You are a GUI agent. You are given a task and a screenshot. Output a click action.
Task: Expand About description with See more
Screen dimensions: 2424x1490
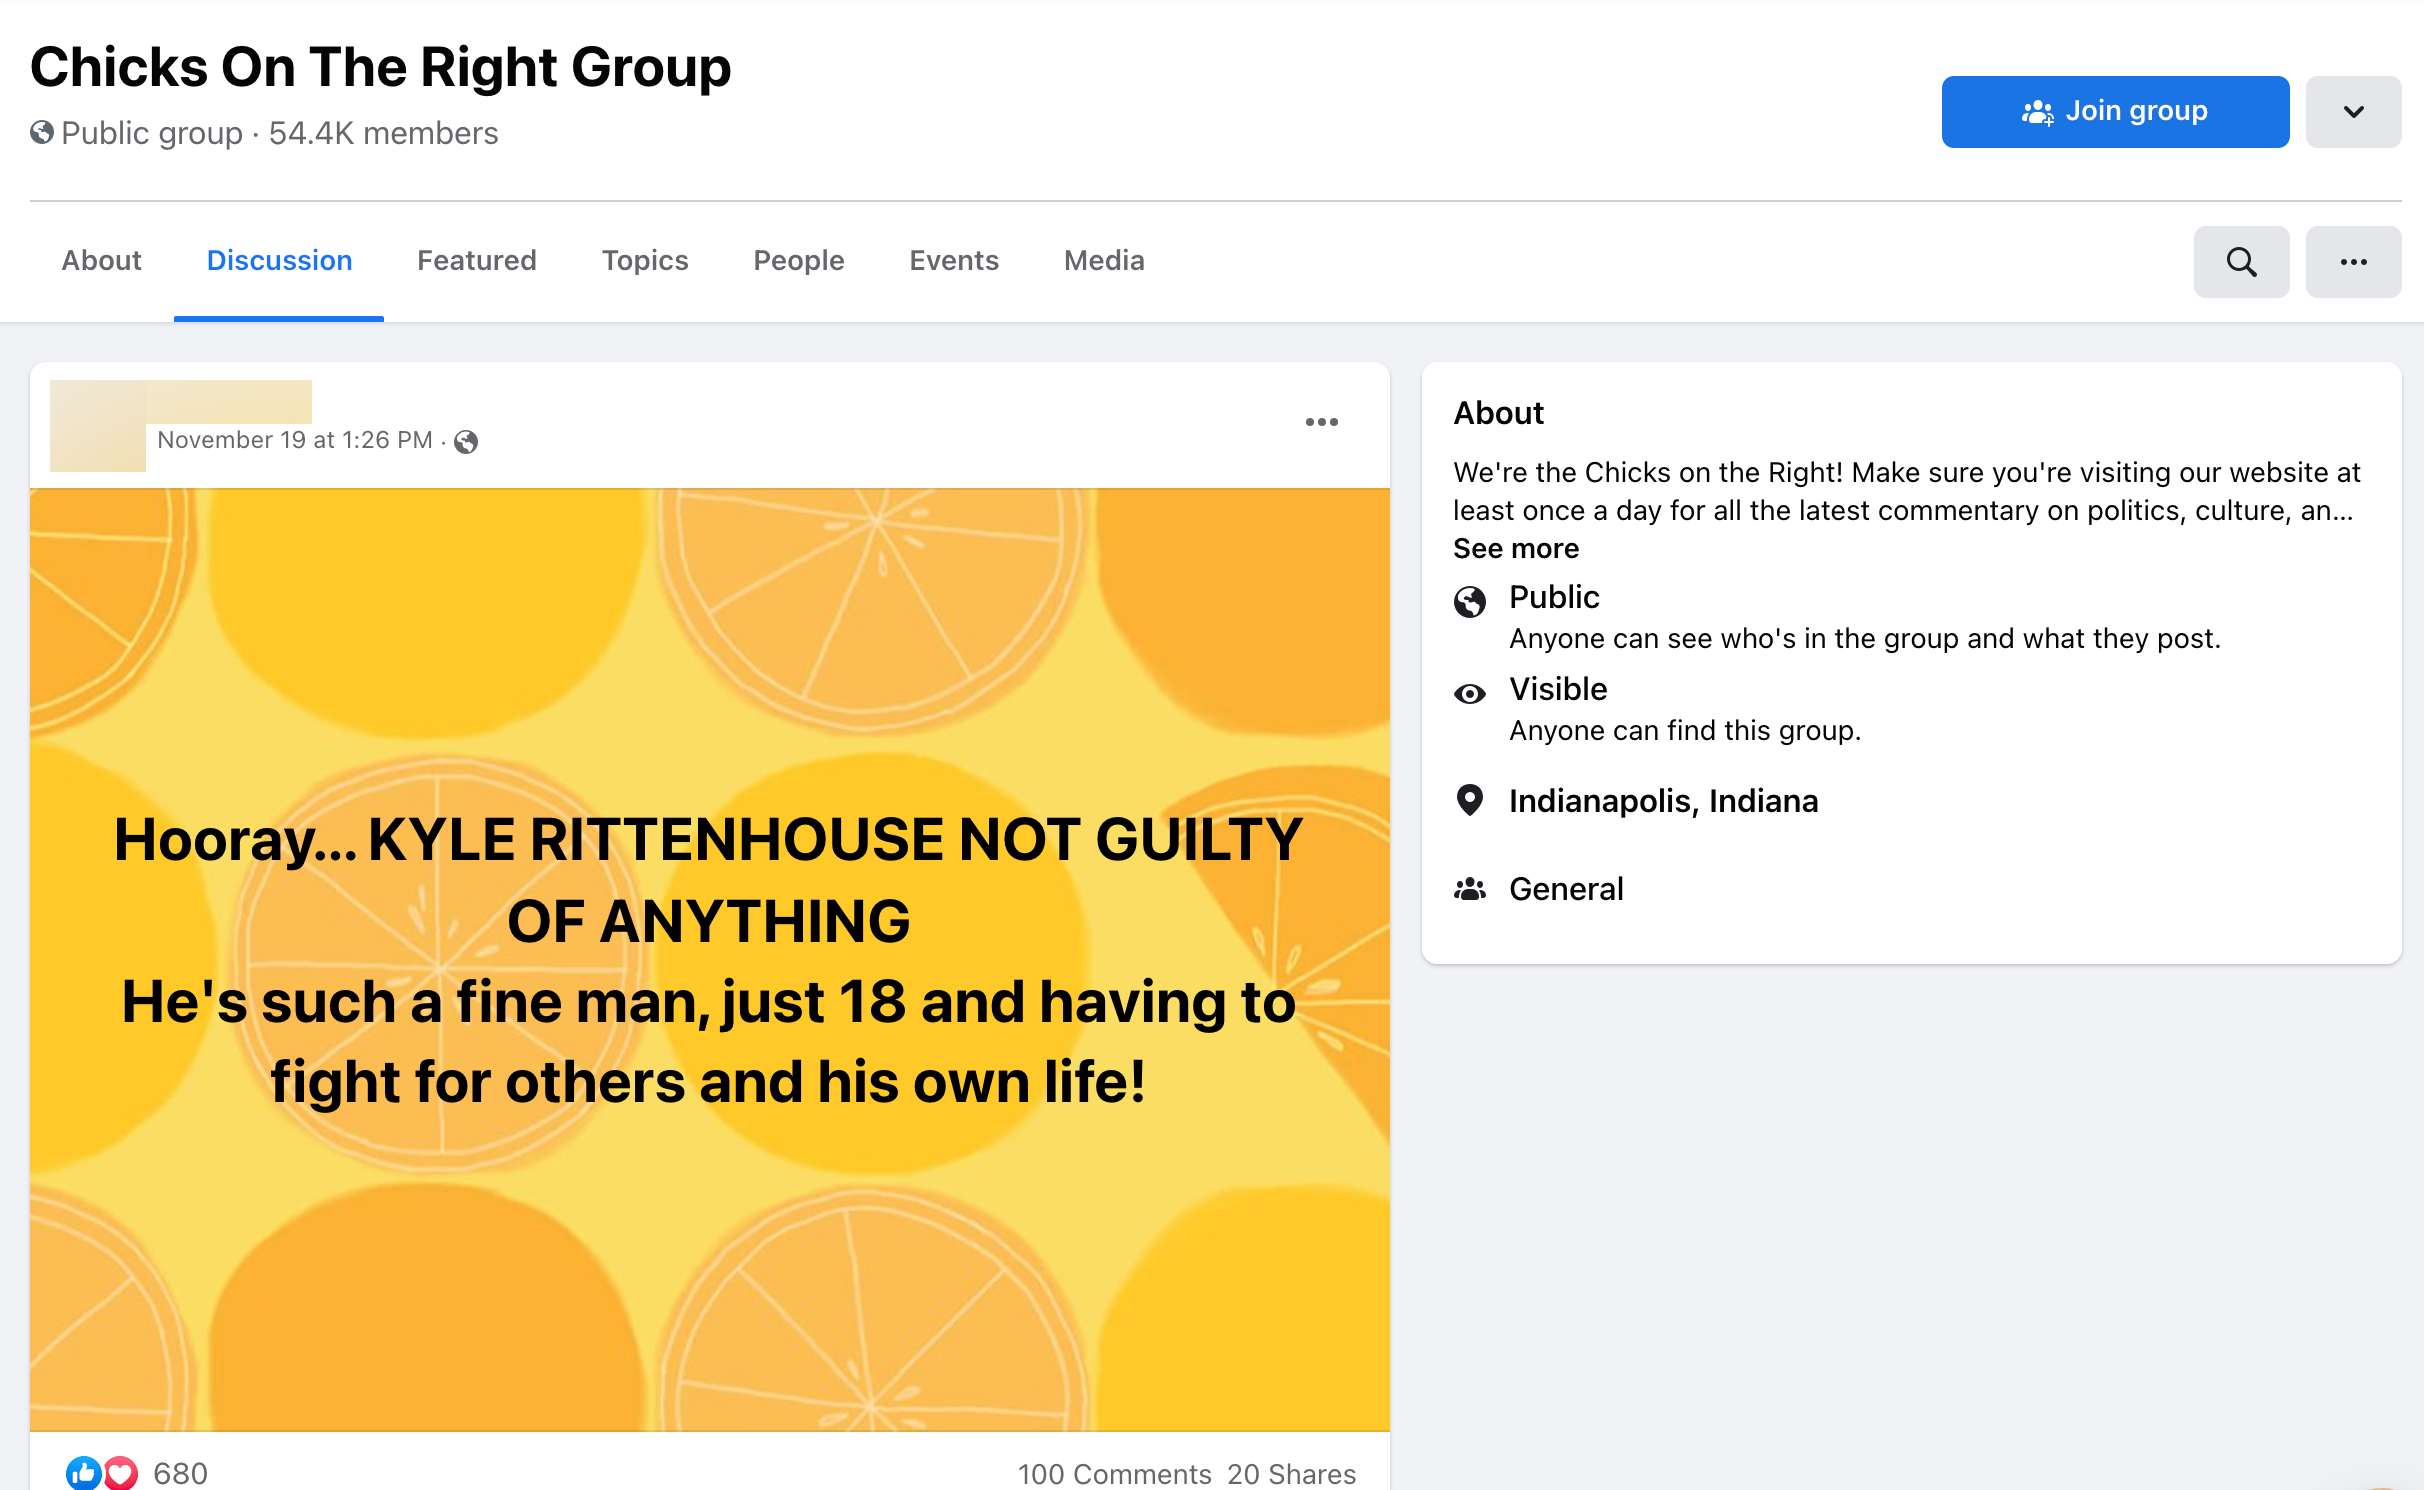(x=1515, y=548)
